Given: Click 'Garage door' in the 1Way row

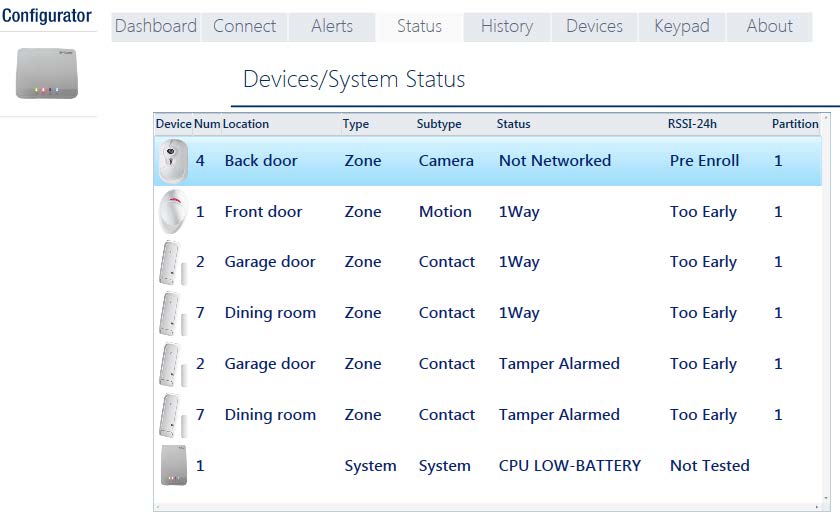Looking at the screenshot, I should (270, 262).
